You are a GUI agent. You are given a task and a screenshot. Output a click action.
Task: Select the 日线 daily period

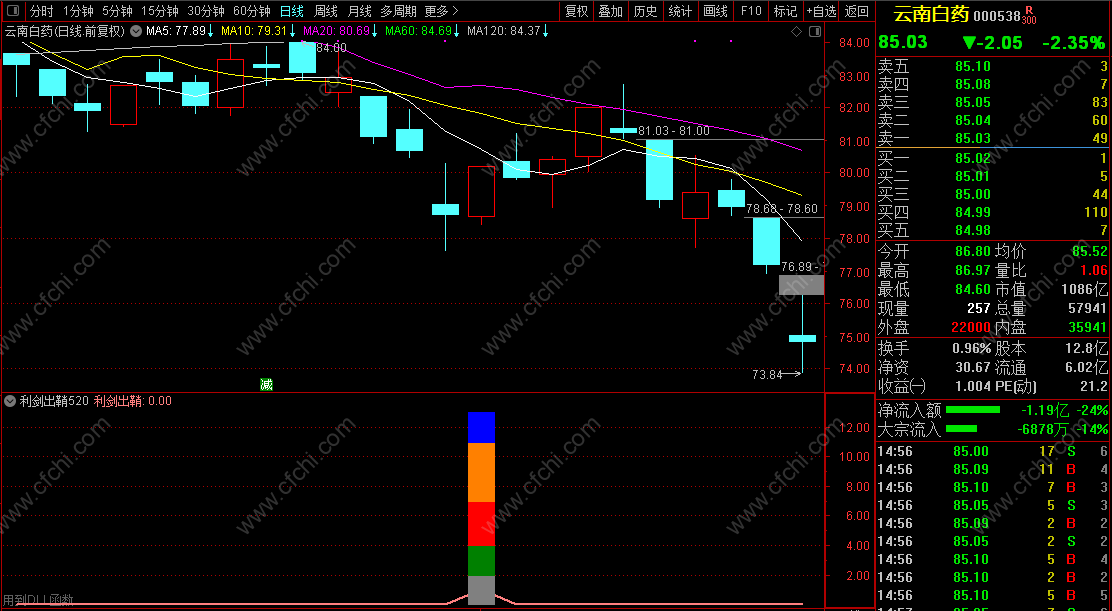291,11
